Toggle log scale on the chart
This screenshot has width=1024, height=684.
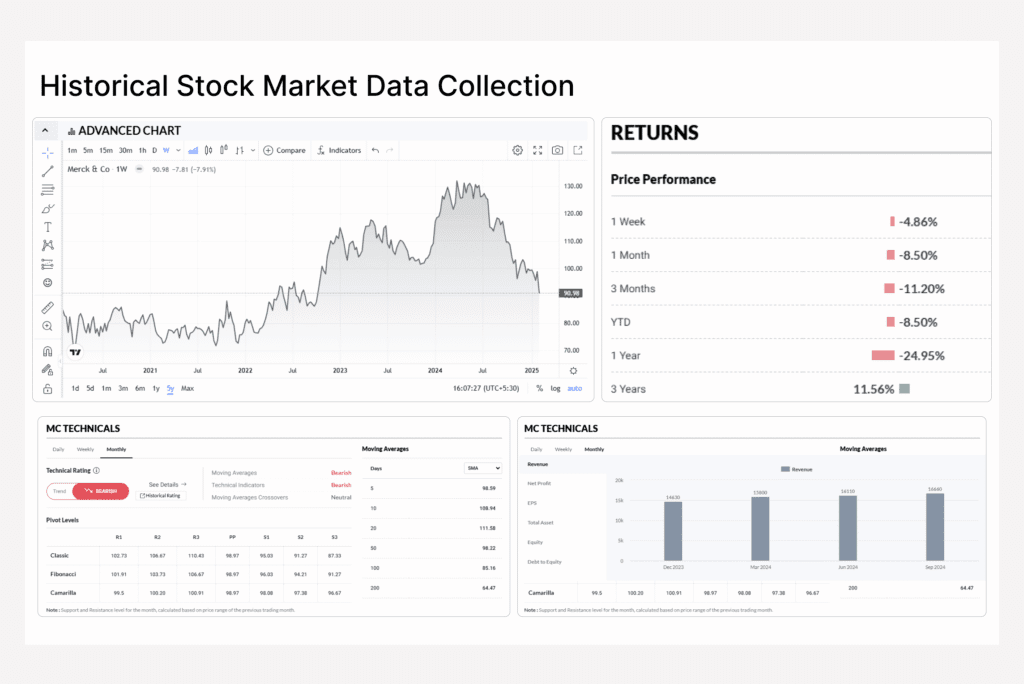[555, 388]
